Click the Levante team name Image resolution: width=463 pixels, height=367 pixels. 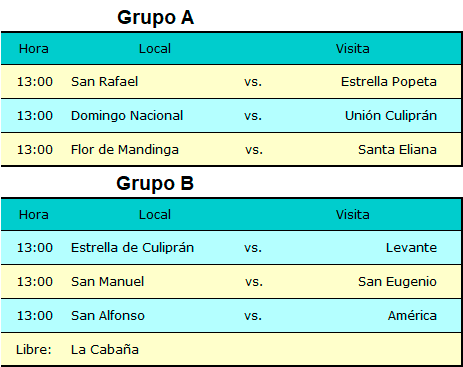411,248
